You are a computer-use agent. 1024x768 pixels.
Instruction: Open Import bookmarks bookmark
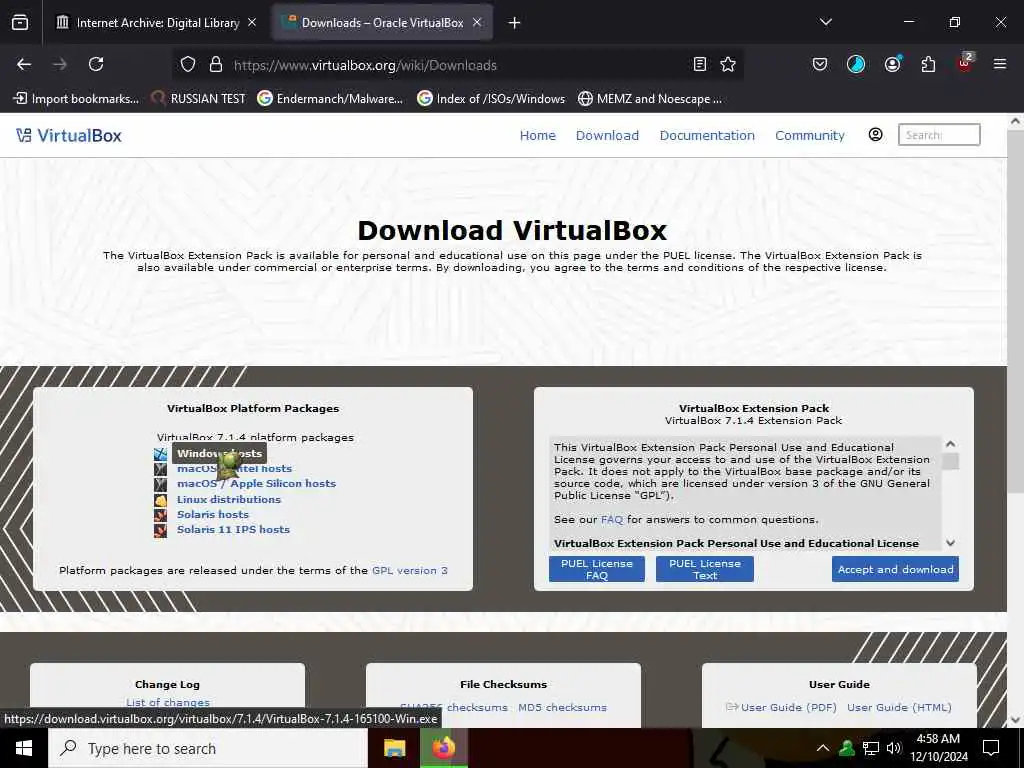[76, 99]
